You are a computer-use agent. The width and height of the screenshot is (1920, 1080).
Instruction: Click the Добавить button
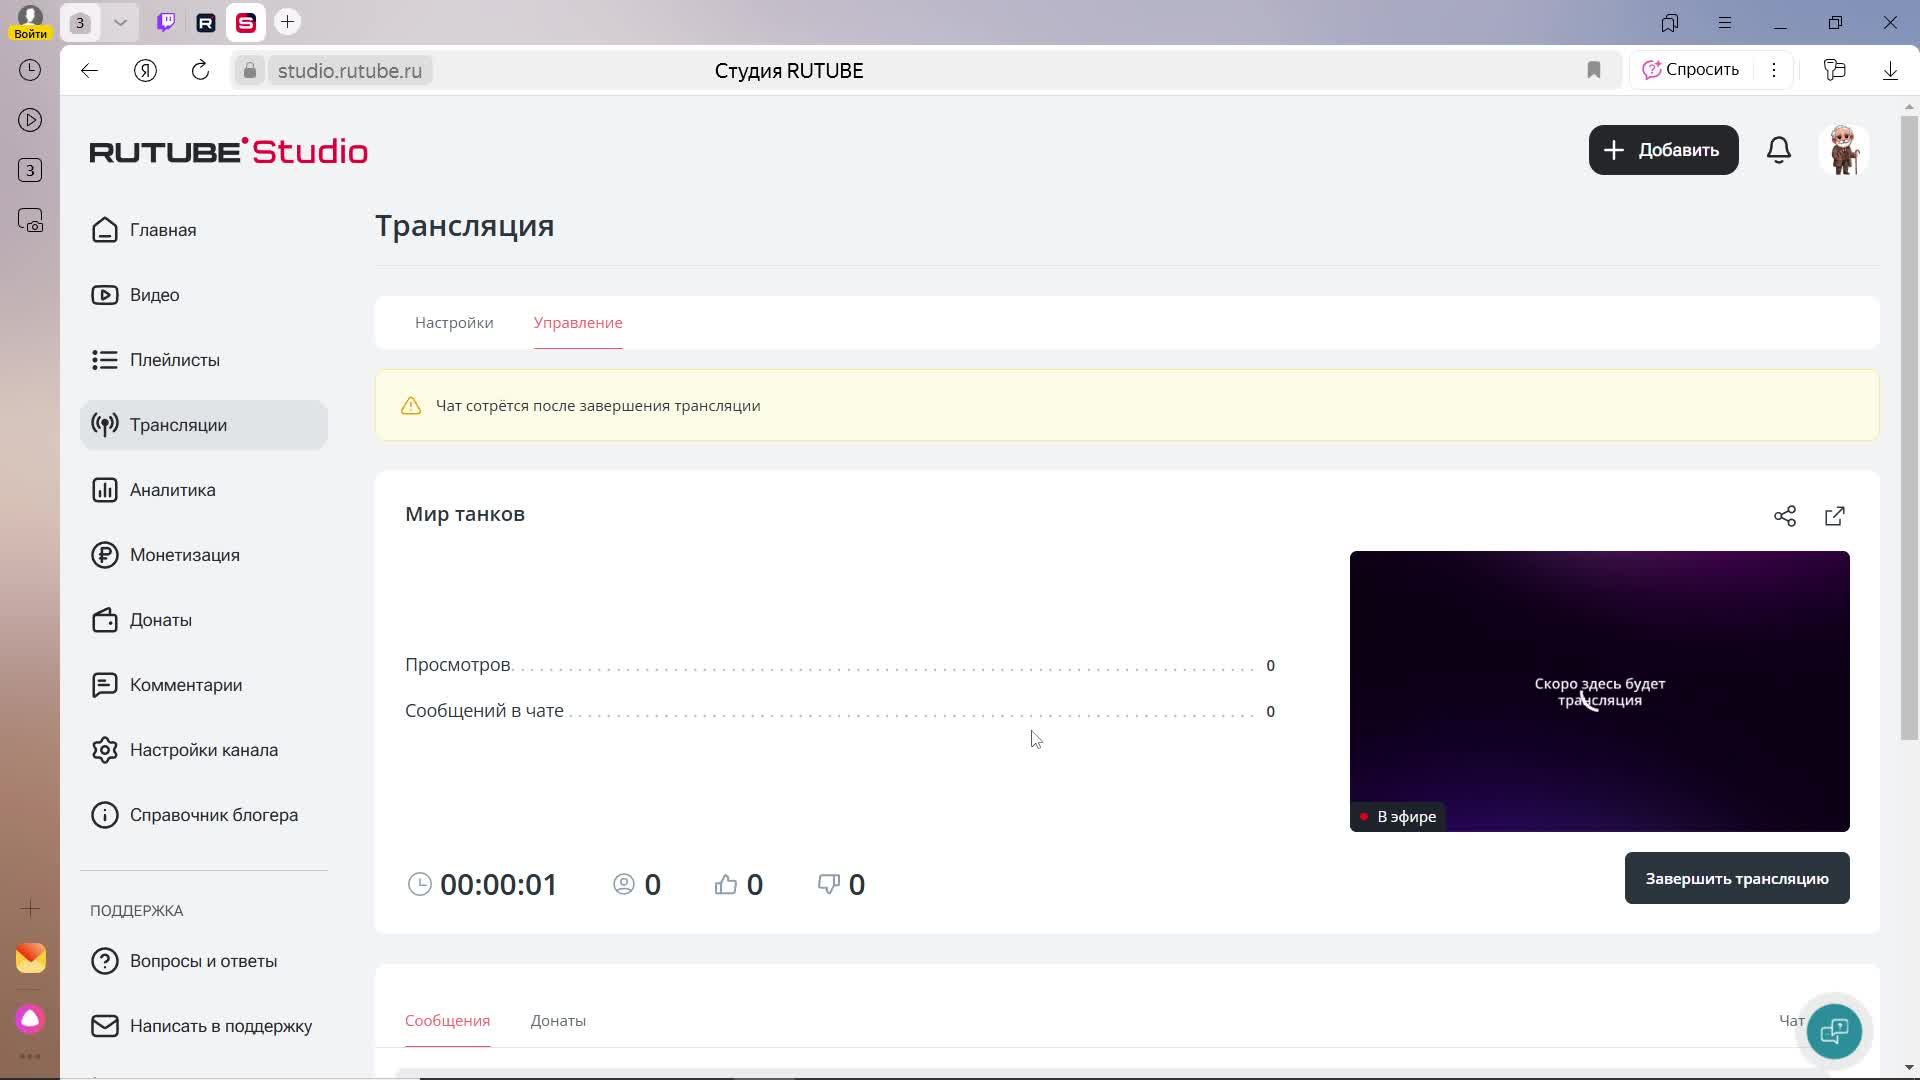1664,150
